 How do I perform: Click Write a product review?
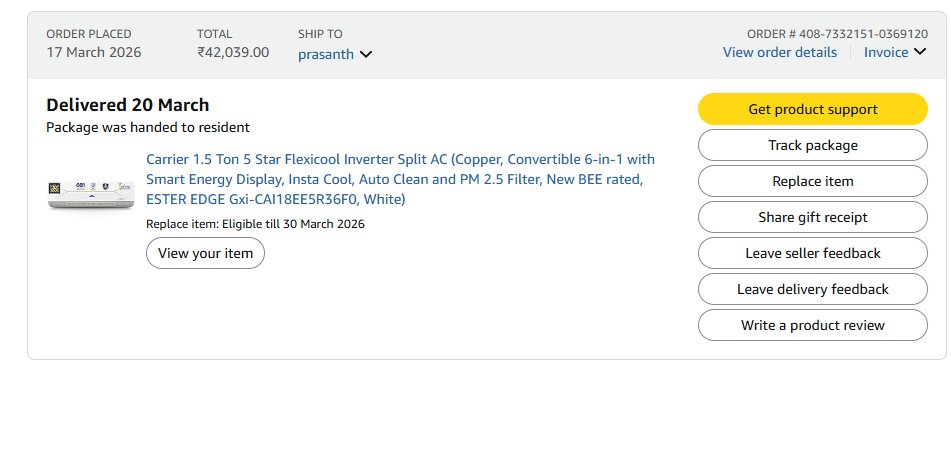click(x=813, y=325)
